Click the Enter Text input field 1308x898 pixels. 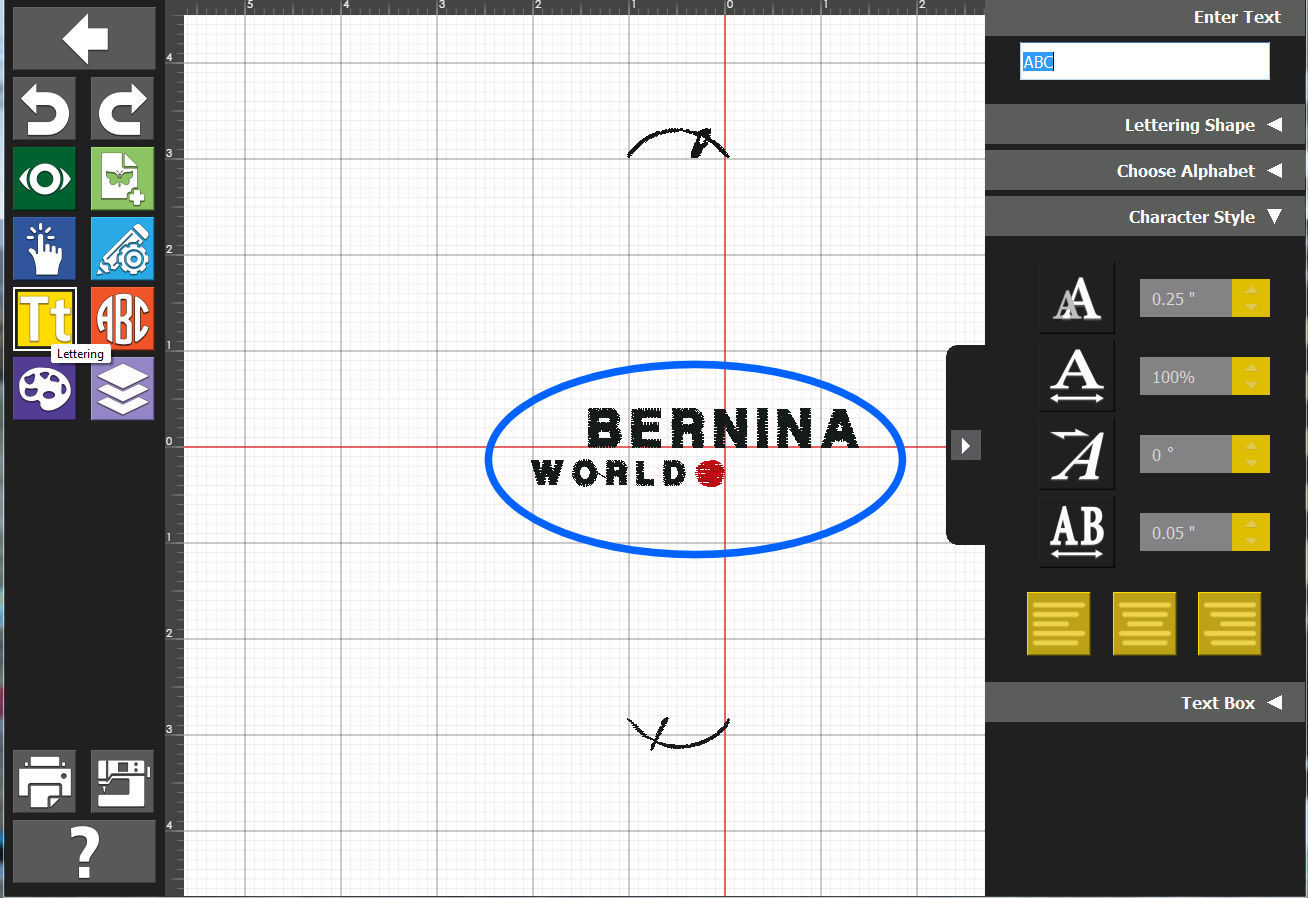coord(1145,62)
